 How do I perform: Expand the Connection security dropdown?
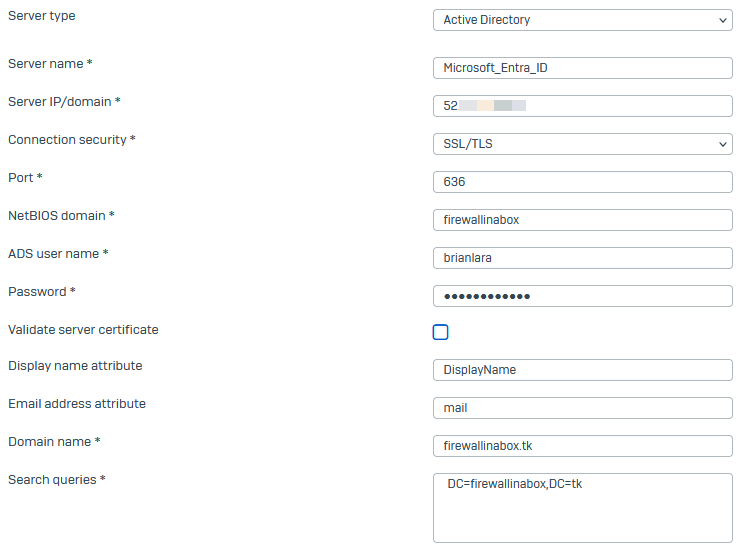[582, 144]
